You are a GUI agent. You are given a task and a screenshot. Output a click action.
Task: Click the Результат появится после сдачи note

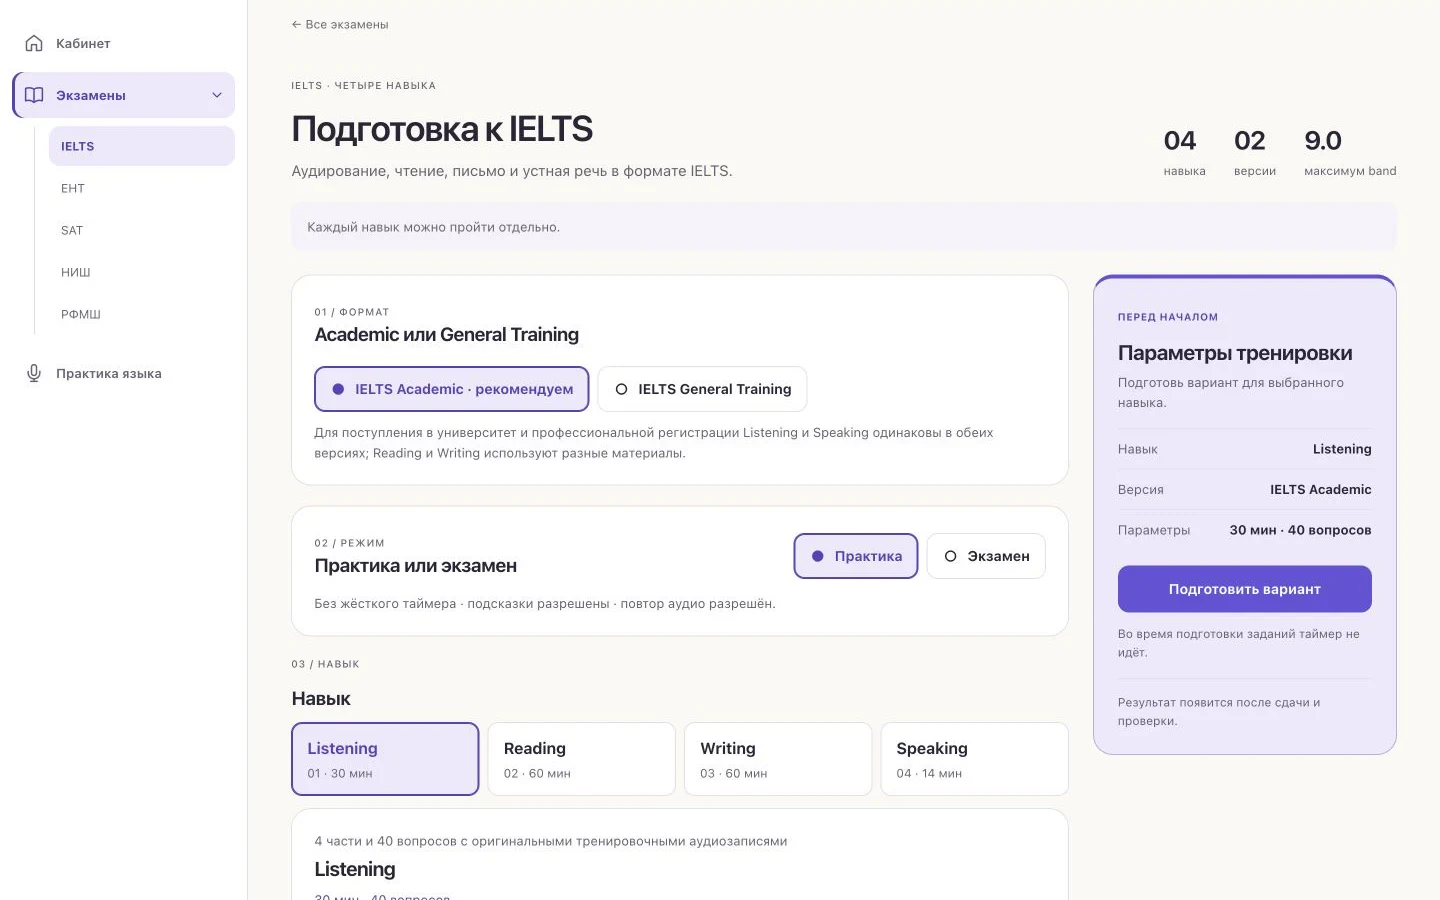[1219, 712]
